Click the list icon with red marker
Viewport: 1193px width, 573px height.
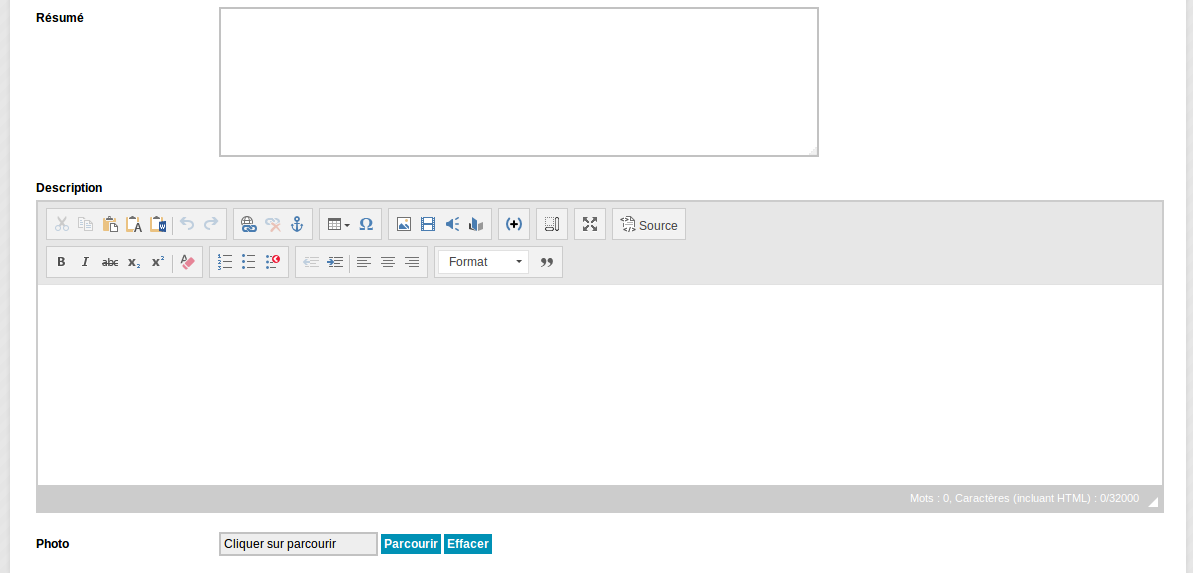point(273,262)
